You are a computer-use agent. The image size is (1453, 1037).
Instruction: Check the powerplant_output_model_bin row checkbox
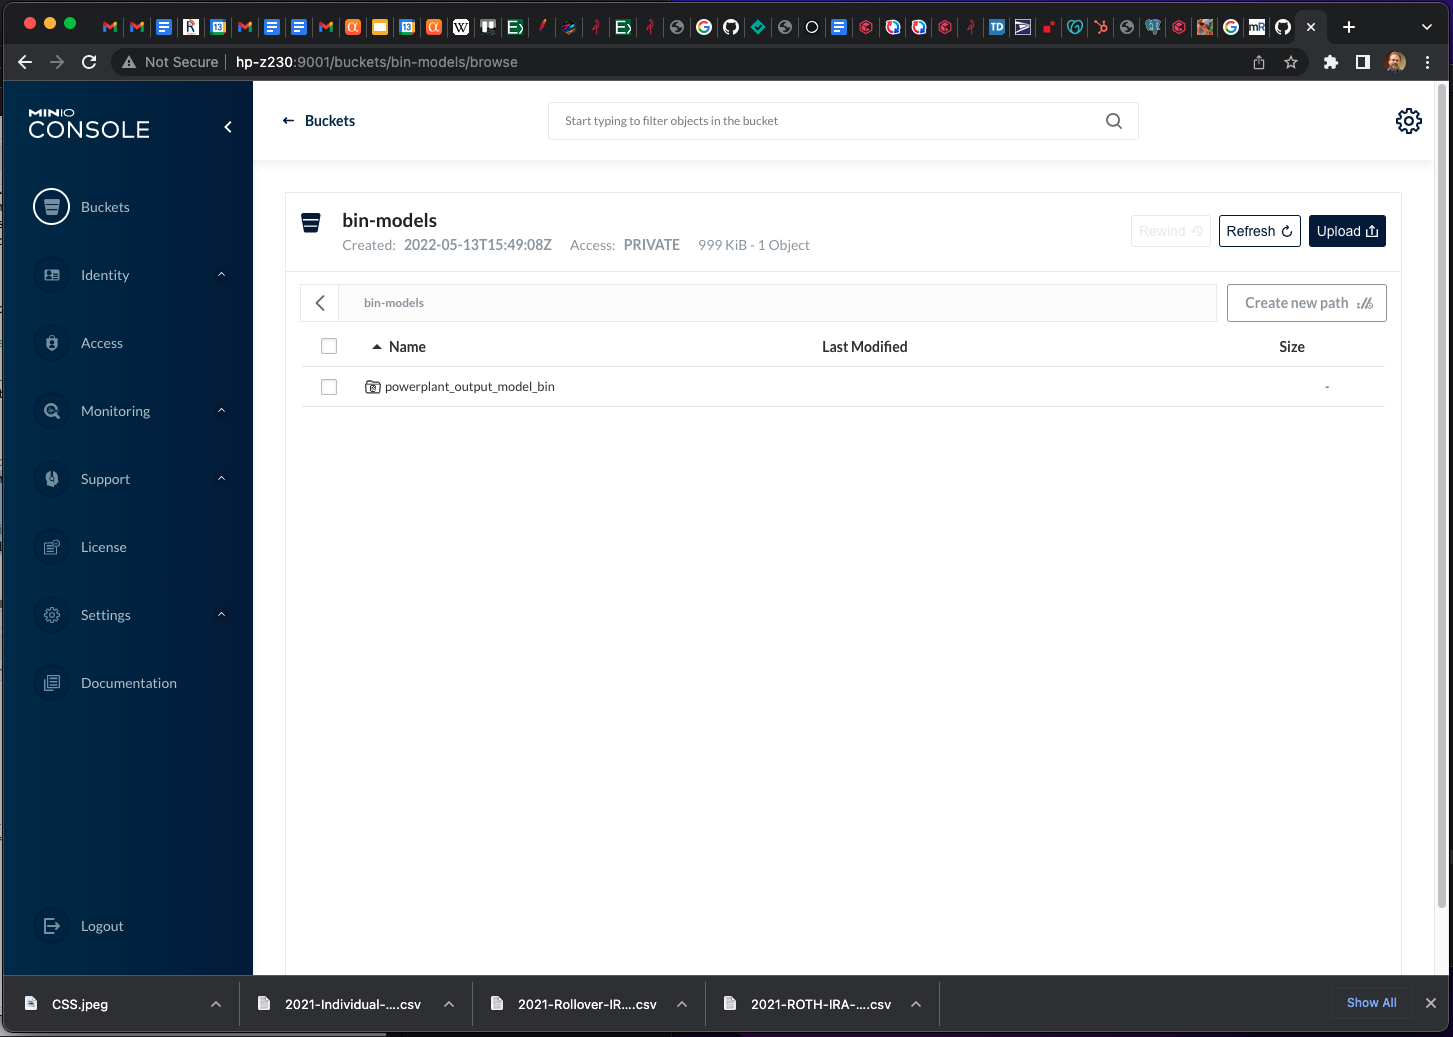click(329, 387)
